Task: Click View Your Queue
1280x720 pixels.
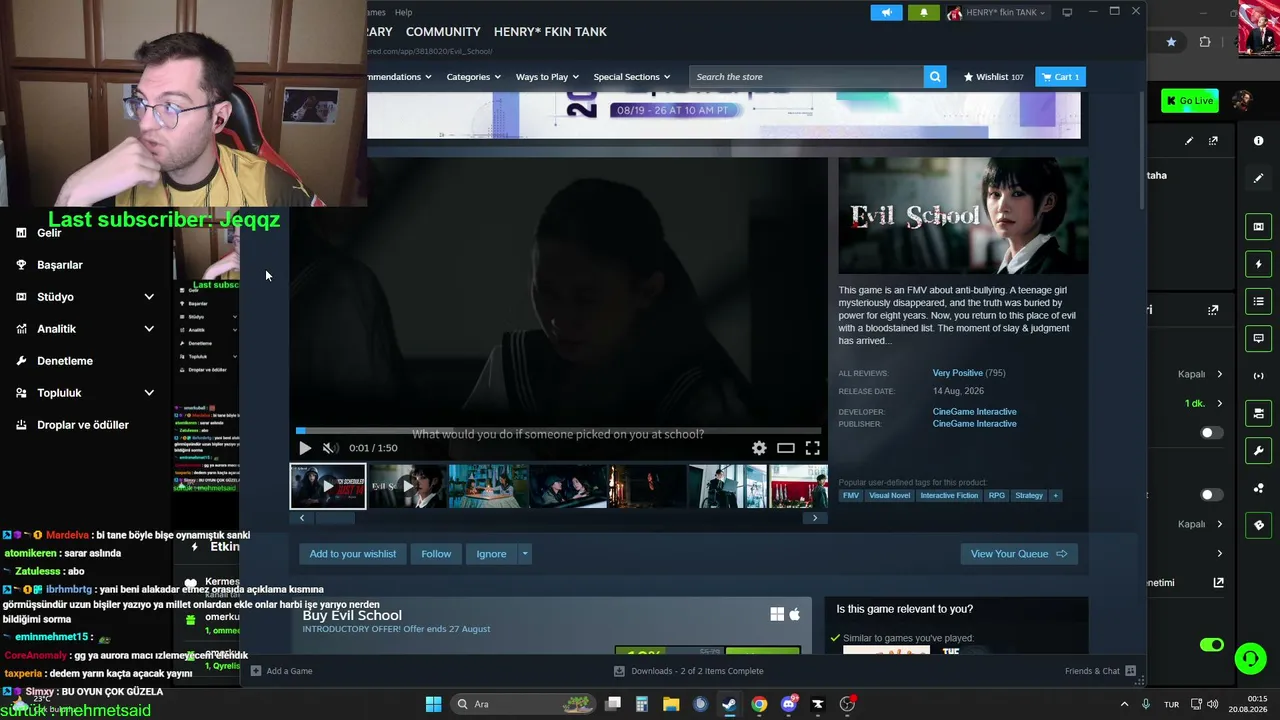Action: (x=1019, y=554)
